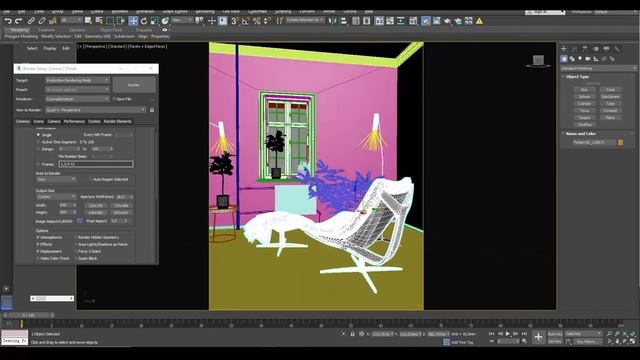
Task: Switch to the Common tab
Action: (23, 121)
